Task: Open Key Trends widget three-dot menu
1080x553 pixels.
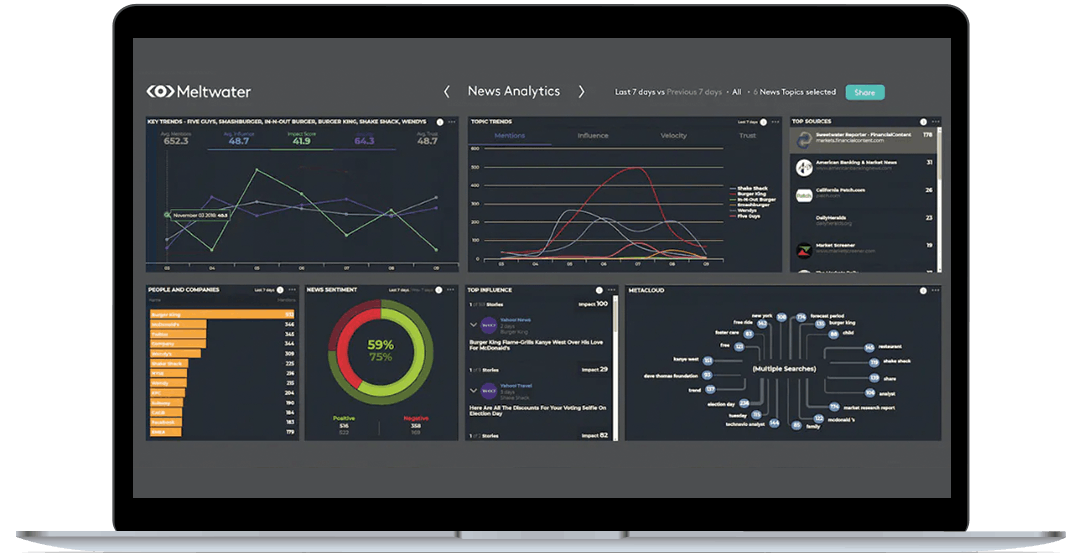Action: click(452, 122)
